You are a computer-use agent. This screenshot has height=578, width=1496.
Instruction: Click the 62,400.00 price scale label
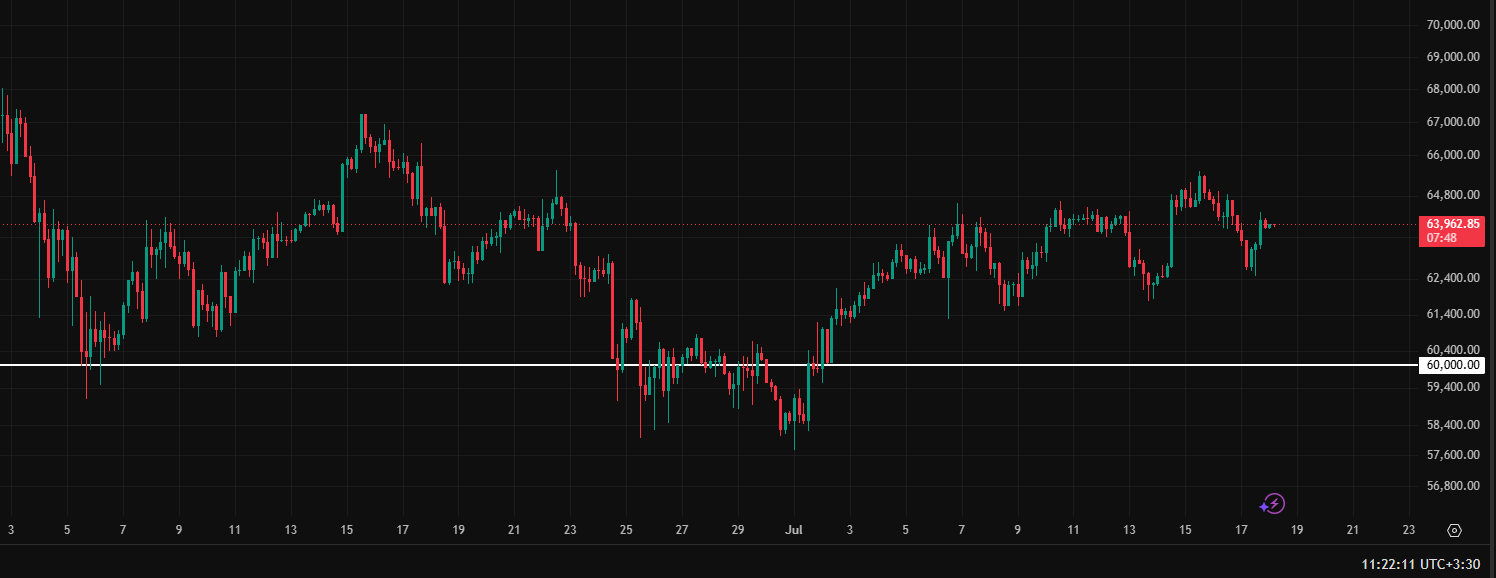pyautogui.click(x=1454, y=277)
